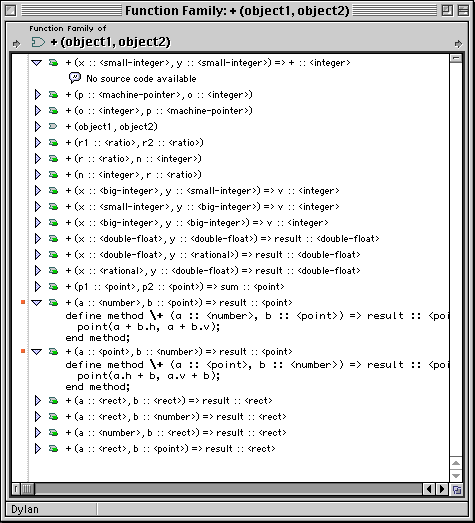Click method icon of integer, ratio row
Image resolution: width=475 pixels, height=523 pixels.
tap(53, 174)
